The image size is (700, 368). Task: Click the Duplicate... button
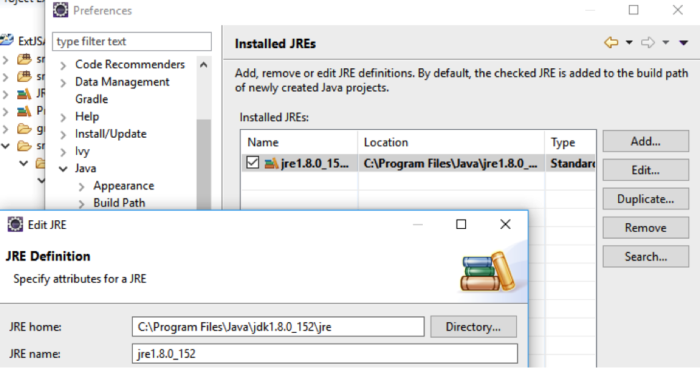646,199
